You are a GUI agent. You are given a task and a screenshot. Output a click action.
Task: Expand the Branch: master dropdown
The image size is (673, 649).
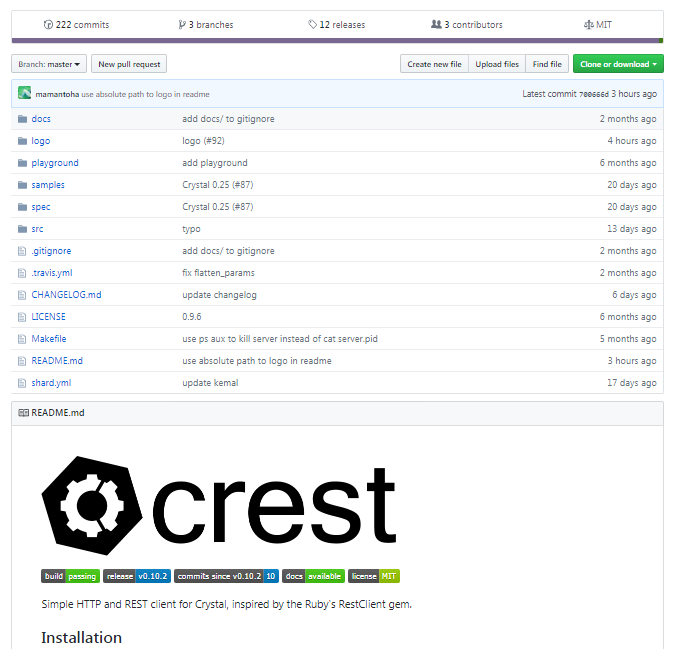[49, 64]
